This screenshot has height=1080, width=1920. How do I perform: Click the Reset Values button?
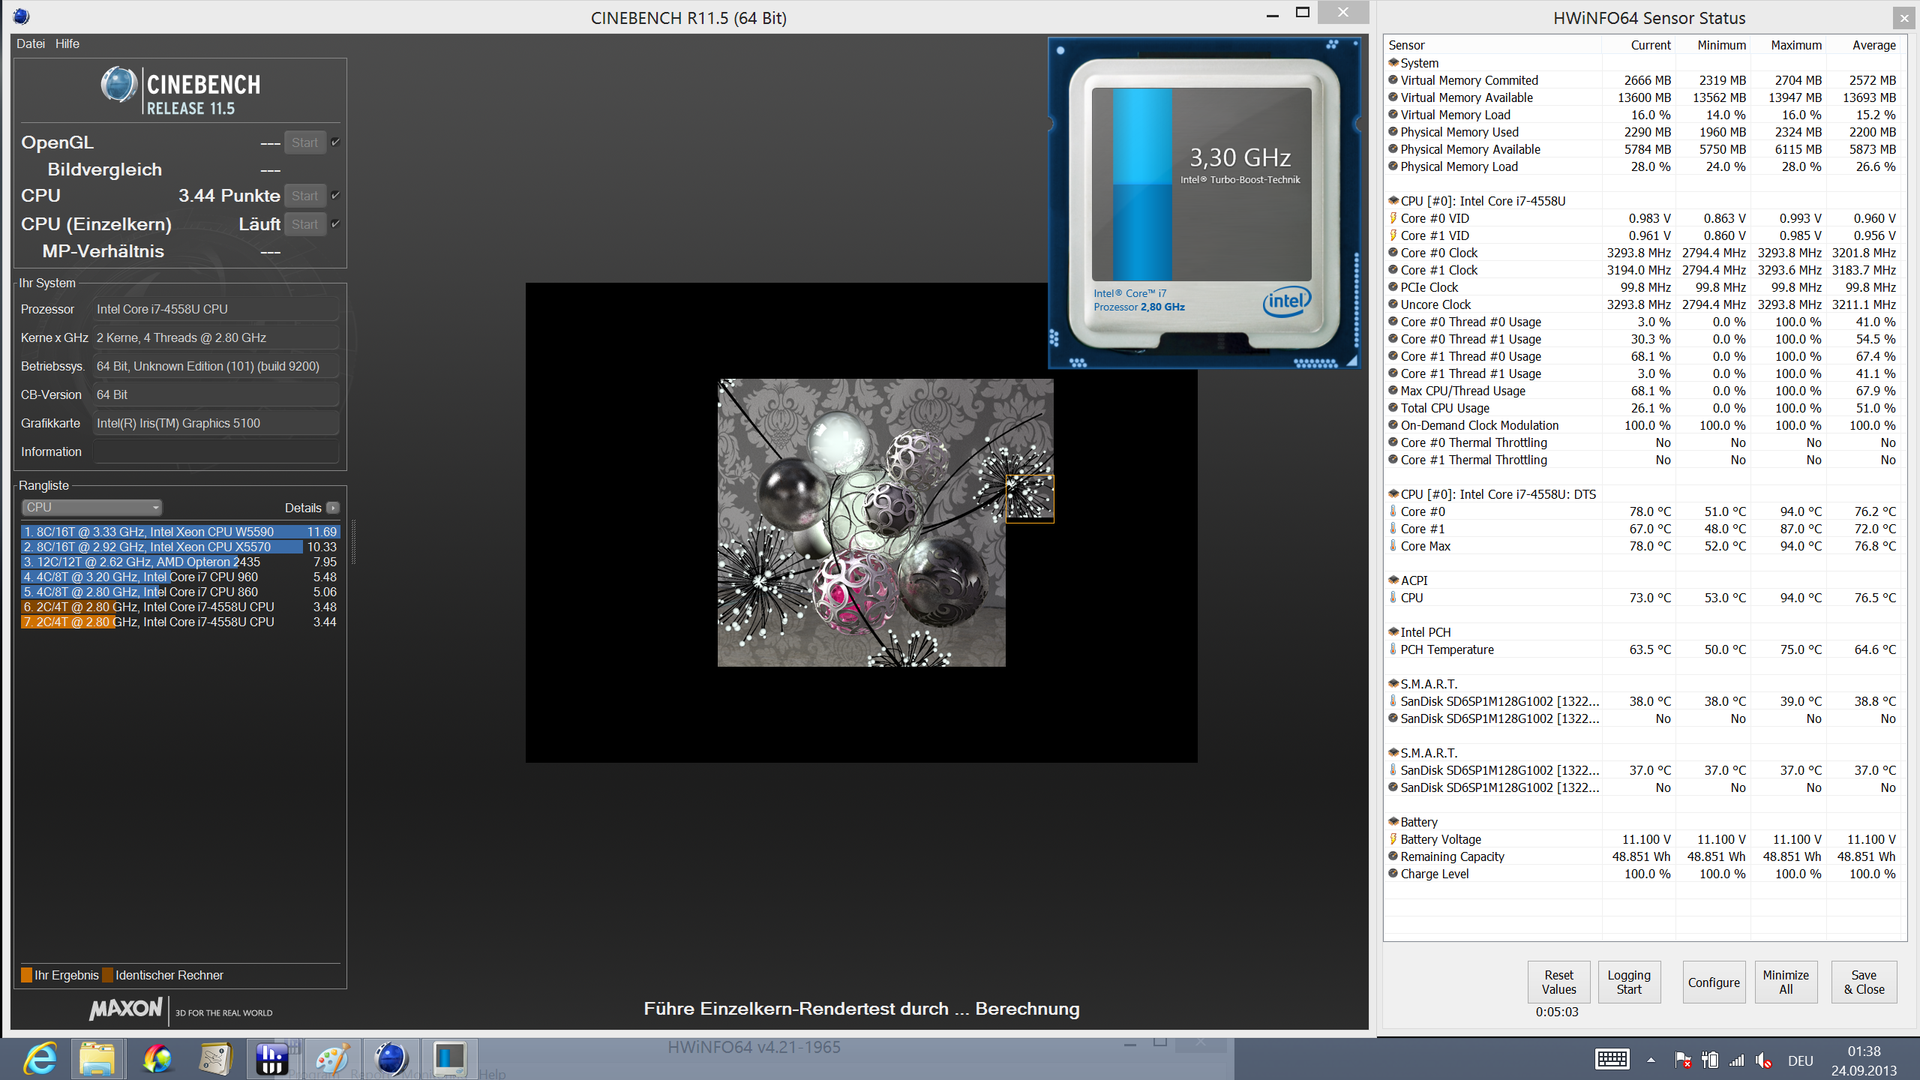pyautogui.click(x=1558, y=982)
